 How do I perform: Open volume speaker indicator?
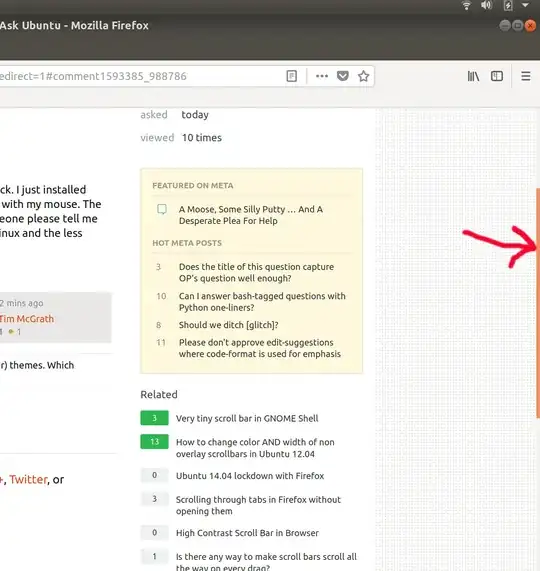click(486, 5)
